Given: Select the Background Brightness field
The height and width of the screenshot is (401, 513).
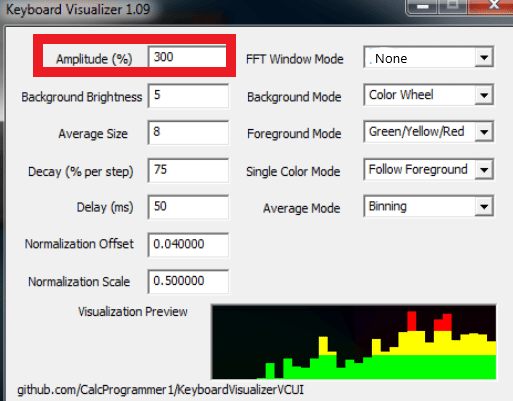Looking at the screenshot, I should (188, 96).
